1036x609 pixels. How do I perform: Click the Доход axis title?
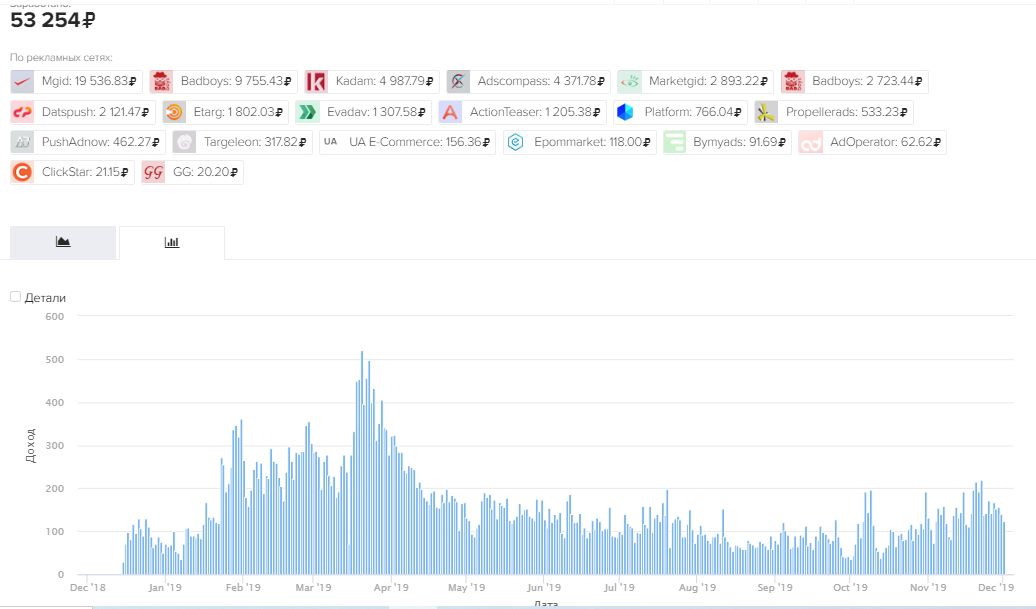(x=30, y=445)
